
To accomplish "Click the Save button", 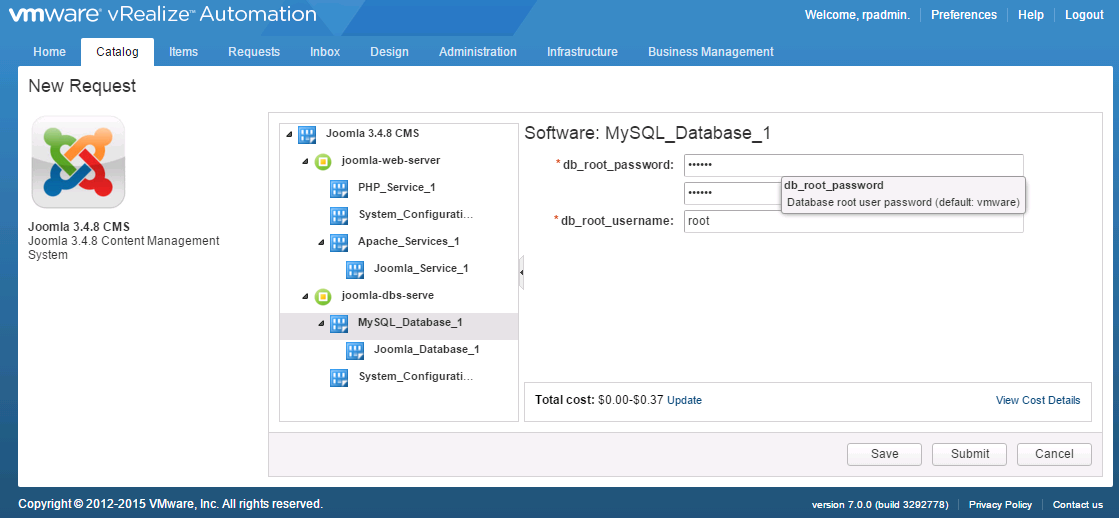I will pyautogui.click(x=884, y=454).
